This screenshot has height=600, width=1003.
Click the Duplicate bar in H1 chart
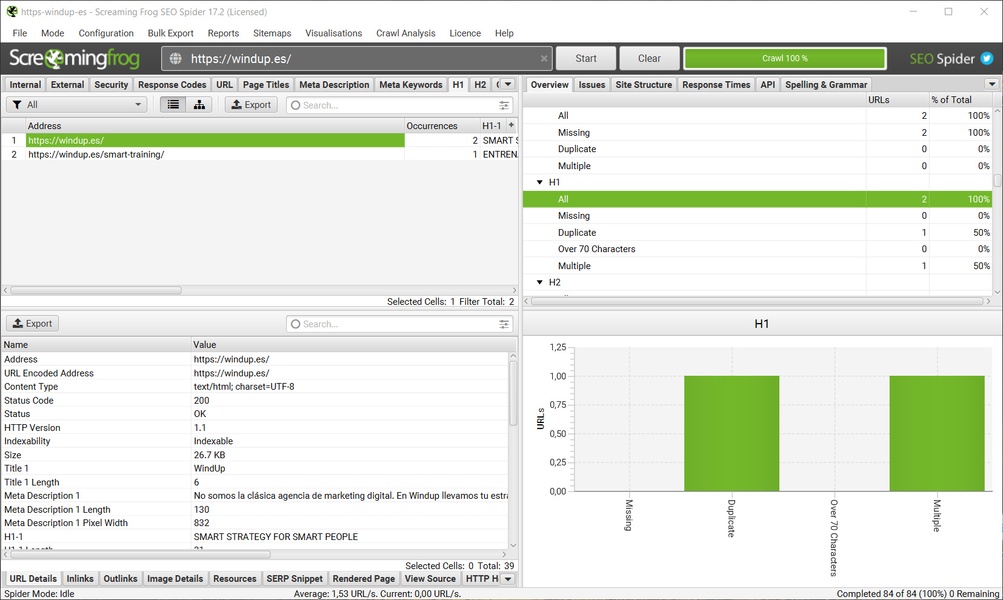click(732, 433)
